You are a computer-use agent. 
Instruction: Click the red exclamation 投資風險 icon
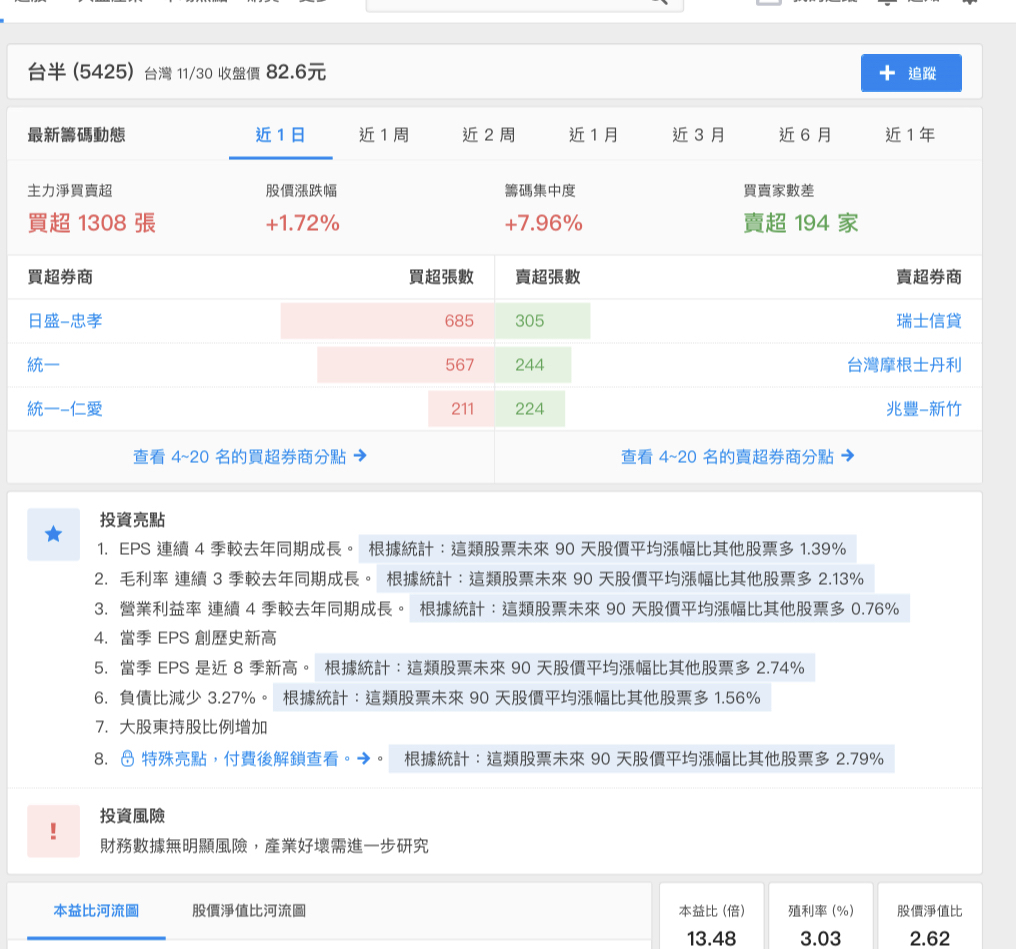click(54, 831)
